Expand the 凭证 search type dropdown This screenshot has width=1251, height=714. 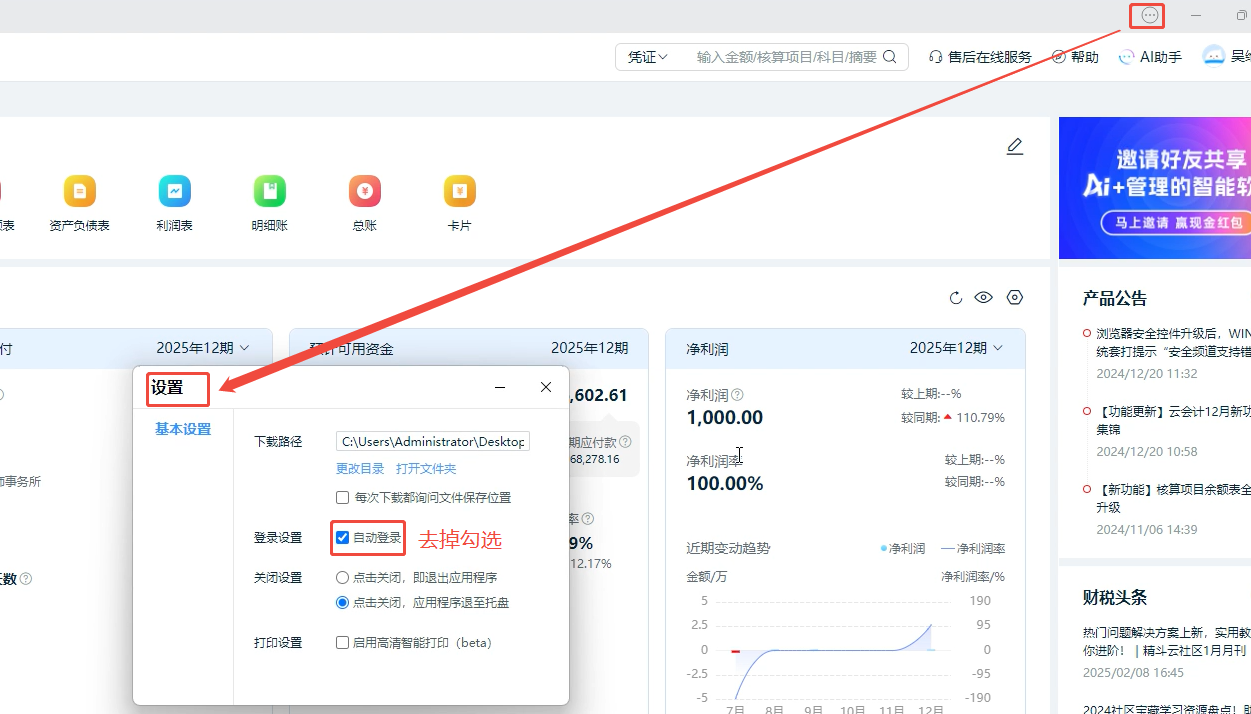[x=647, y=57]
